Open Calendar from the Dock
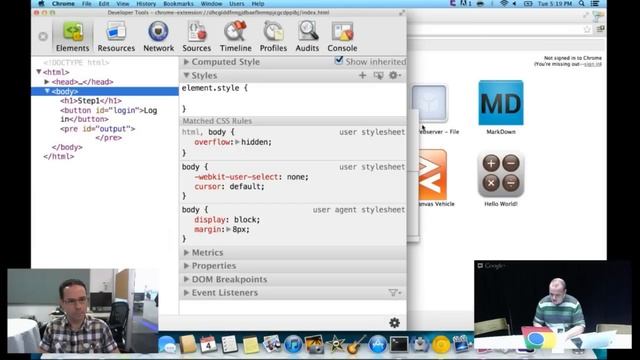 208,344
